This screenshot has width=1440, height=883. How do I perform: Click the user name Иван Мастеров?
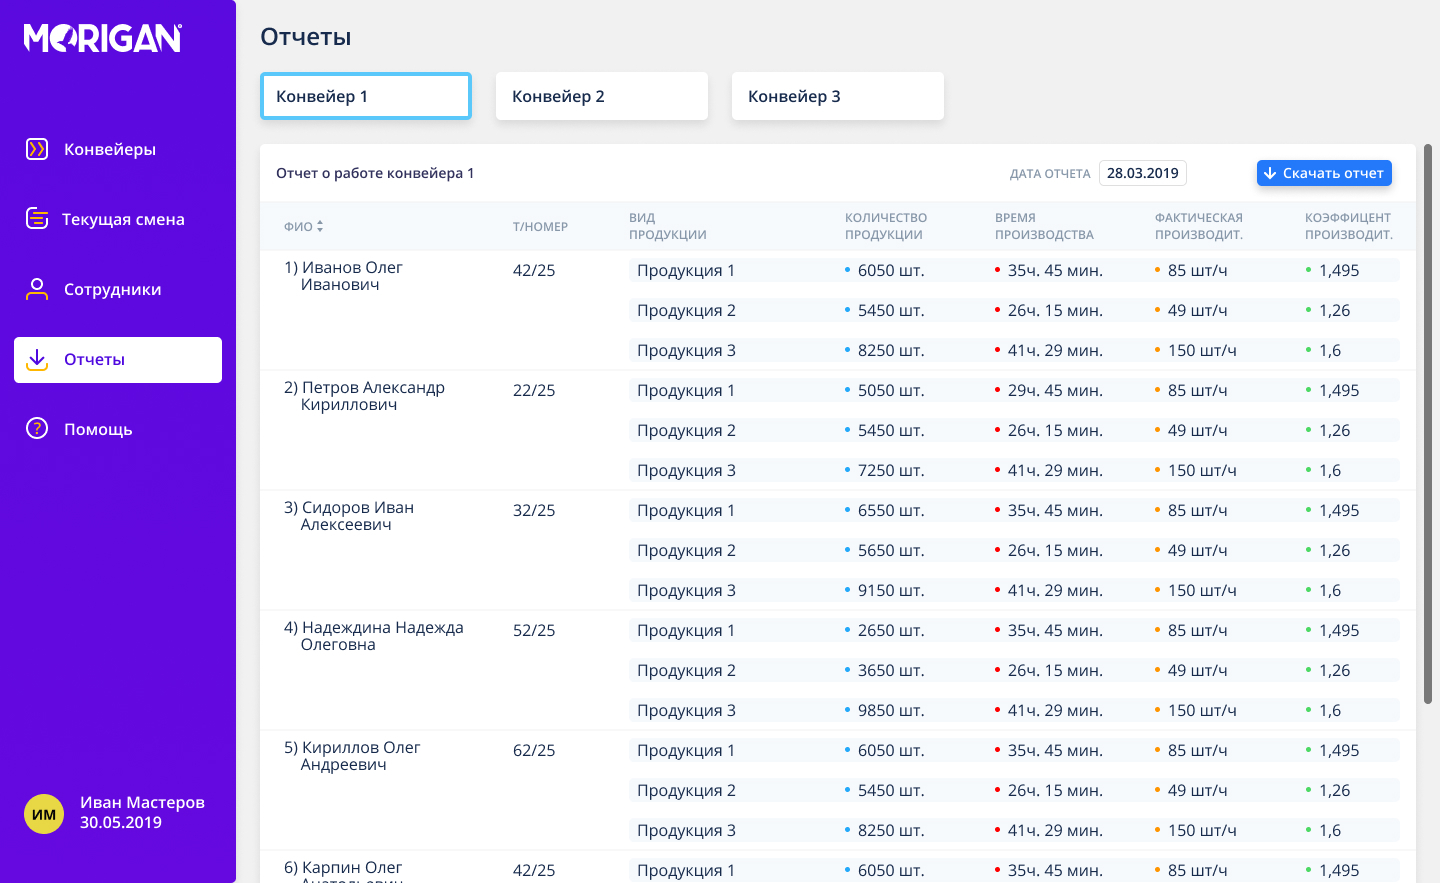click(x=142, y=802)
